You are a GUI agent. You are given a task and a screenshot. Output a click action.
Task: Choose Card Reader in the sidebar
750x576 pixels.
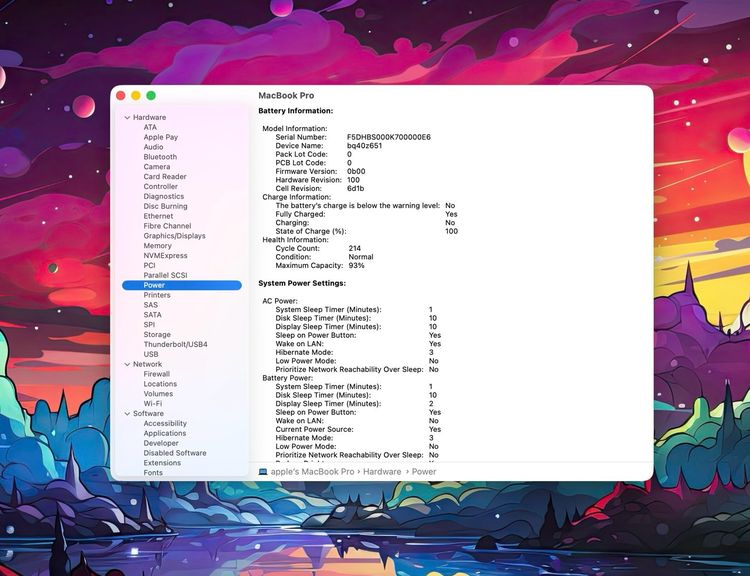pos(165,177)
